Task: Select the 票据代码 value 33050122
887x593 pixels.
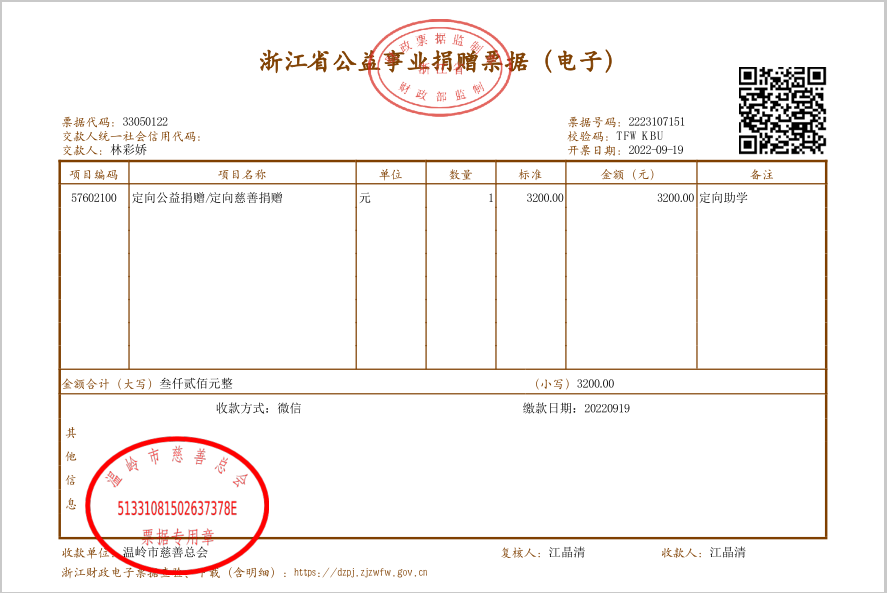Action: pos(145,122)
